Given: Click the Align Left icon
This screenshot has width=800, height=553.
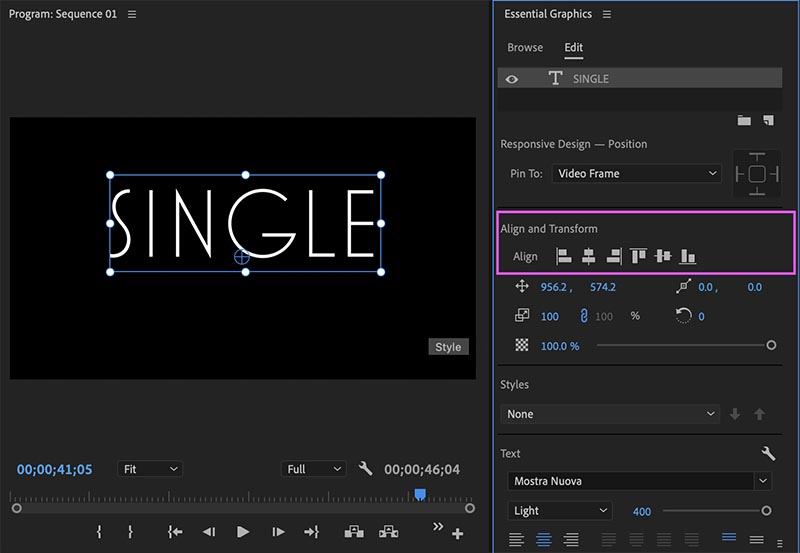Looking at the screenshot, I should coord(564,257).
